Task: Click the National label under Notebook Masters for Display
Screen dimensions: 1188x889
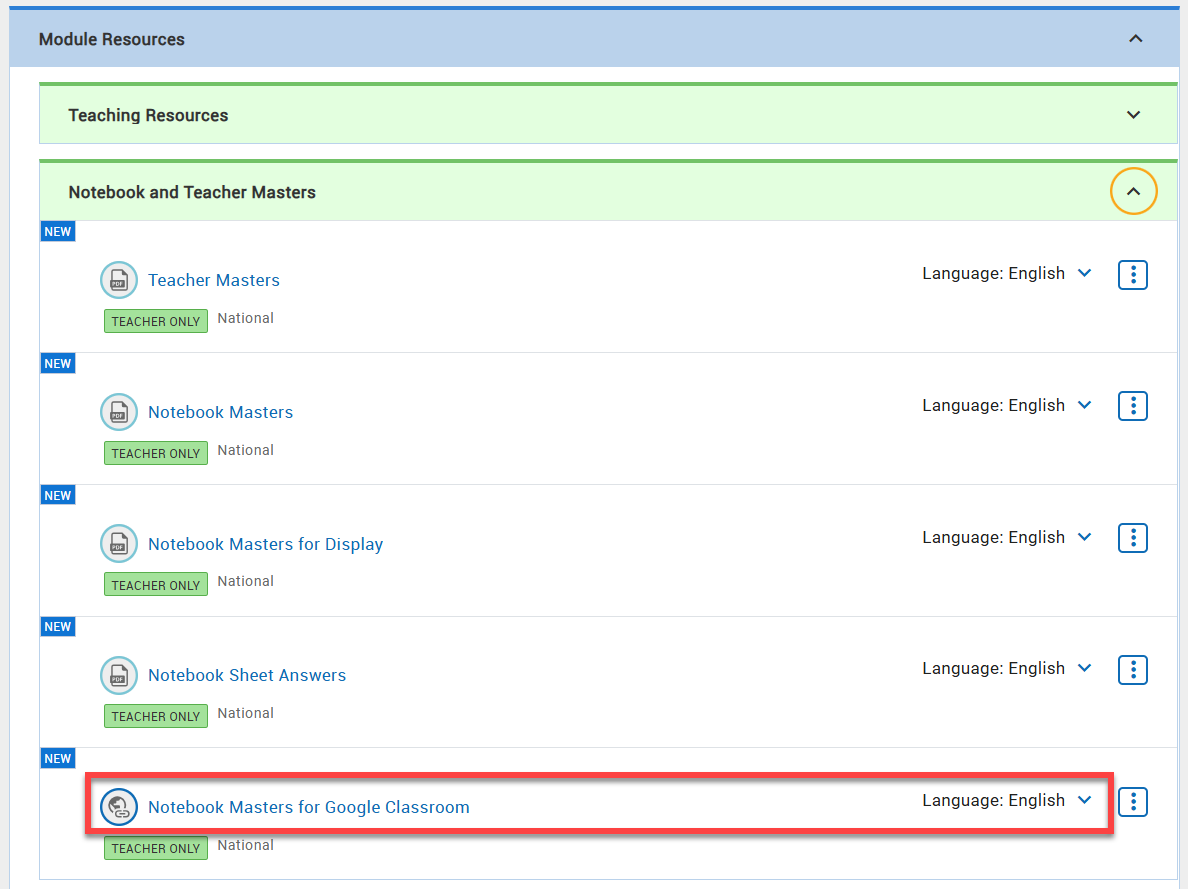Action: coord(245,581)
